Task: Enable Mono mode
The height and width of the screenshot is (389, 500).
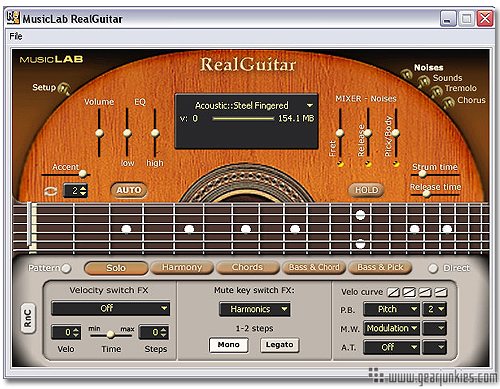Action: coord(229,345)
